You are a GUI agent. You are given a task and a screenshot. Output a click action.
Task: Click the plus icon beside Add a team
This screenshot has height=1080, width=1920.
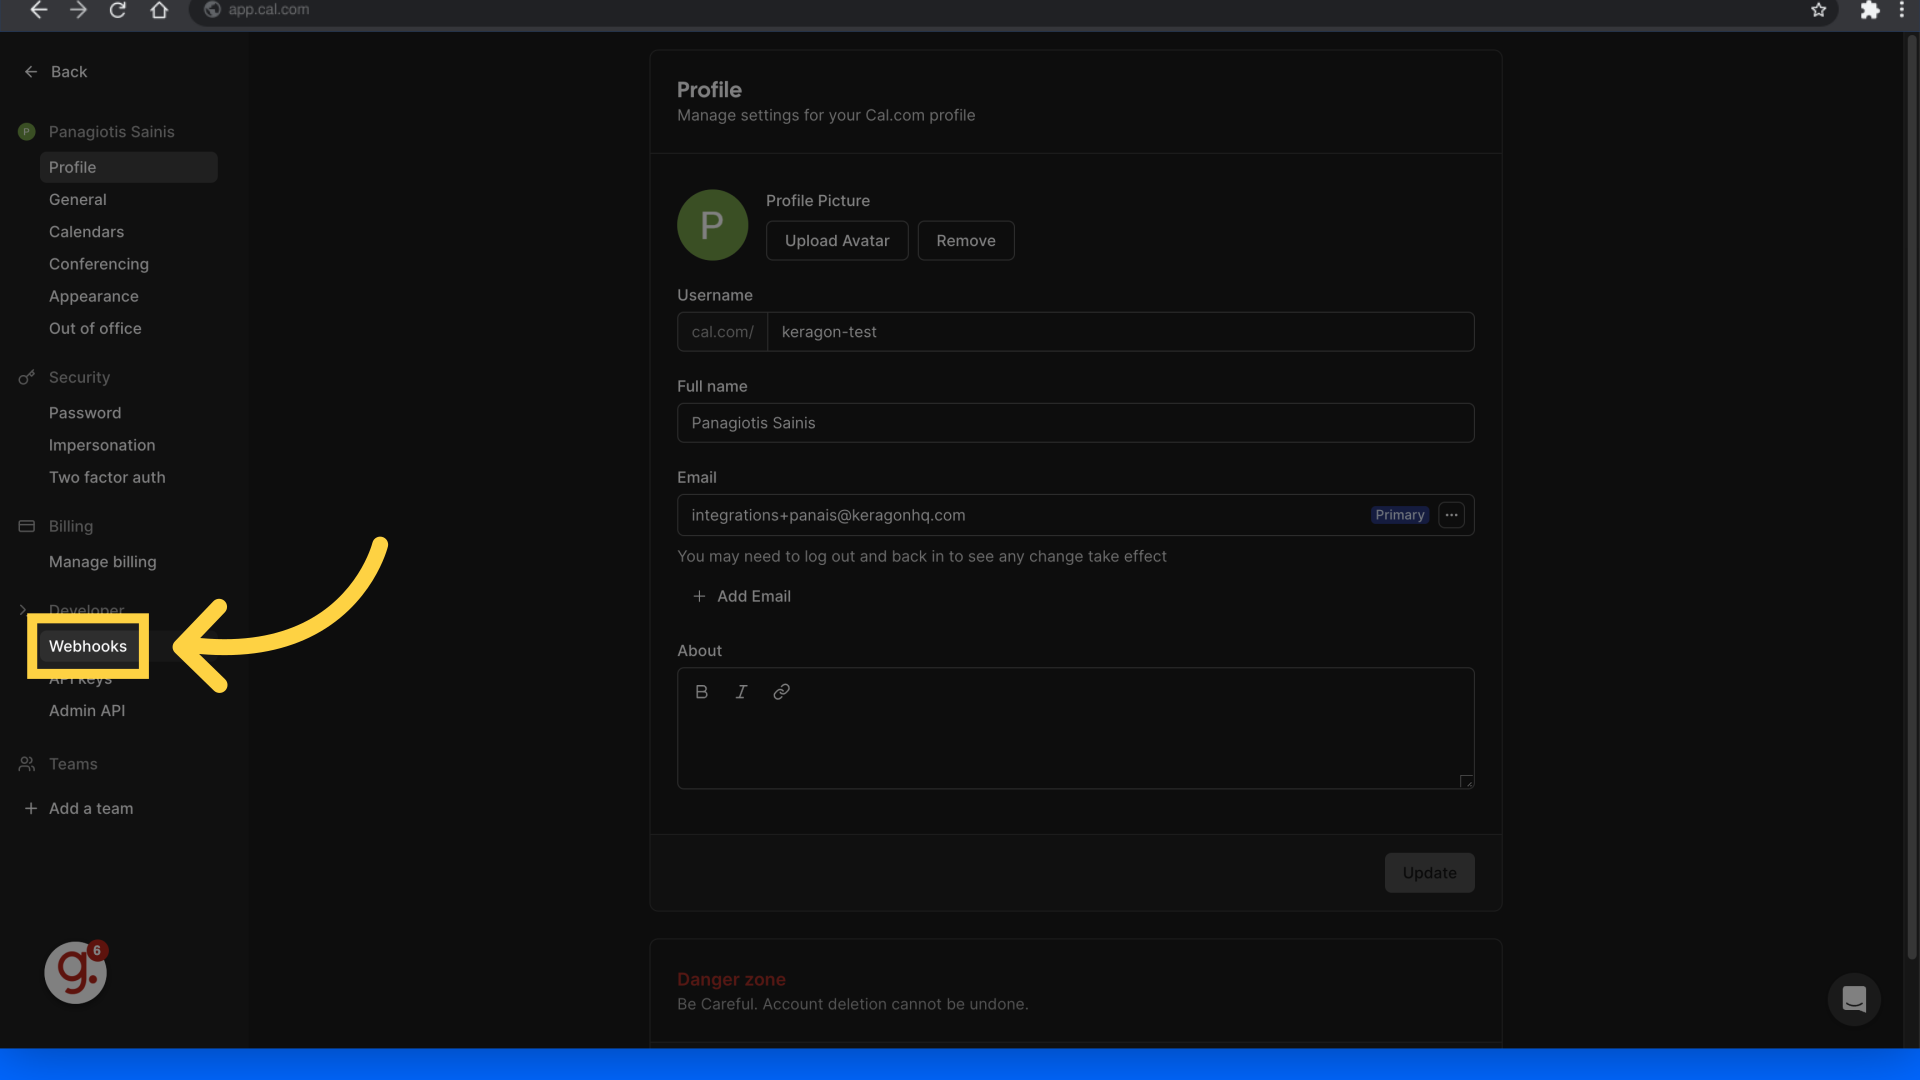point(31,809)
